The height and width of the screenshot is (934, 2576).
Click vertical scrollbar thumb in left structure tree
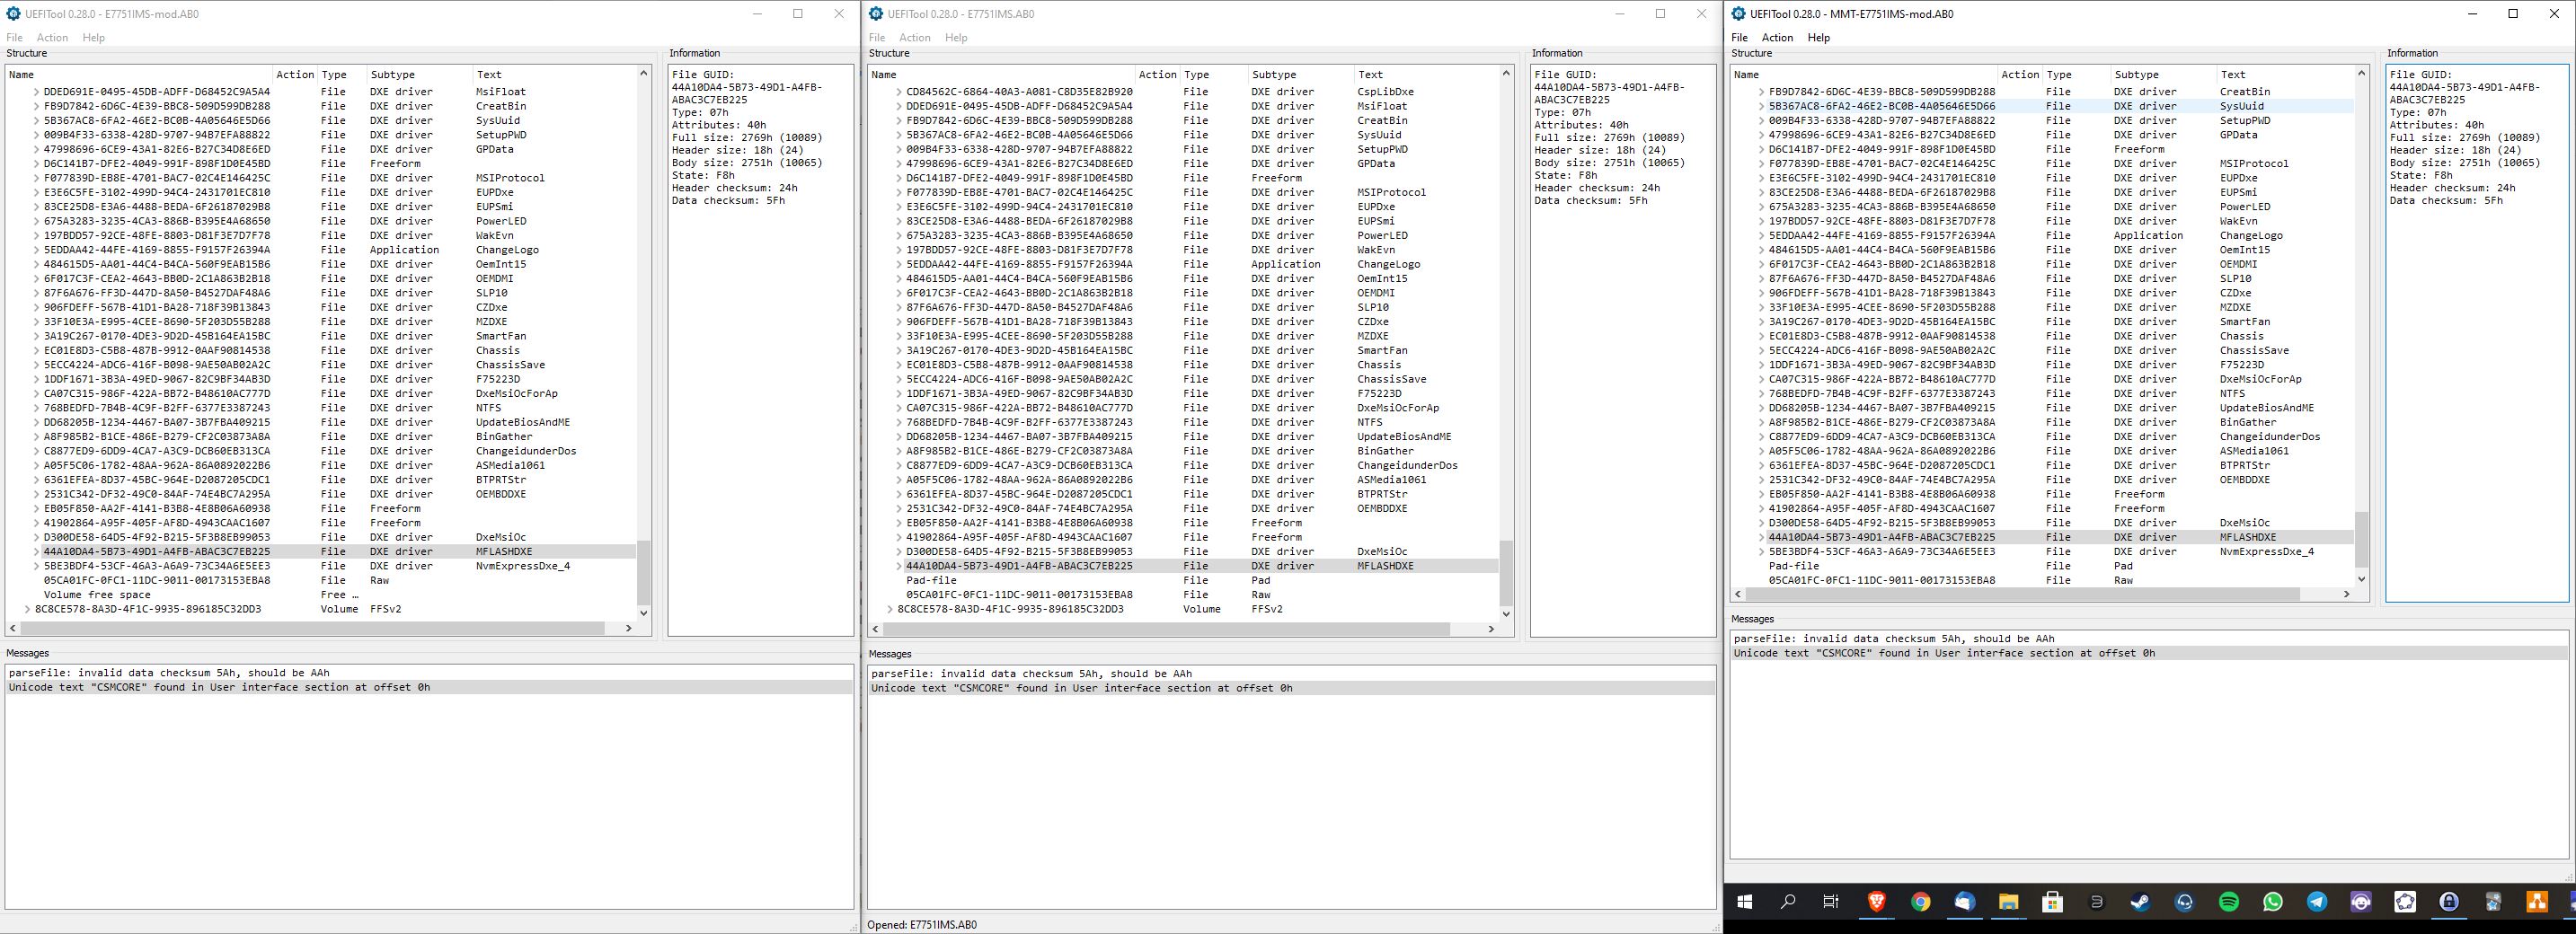(x=643, y=572)
